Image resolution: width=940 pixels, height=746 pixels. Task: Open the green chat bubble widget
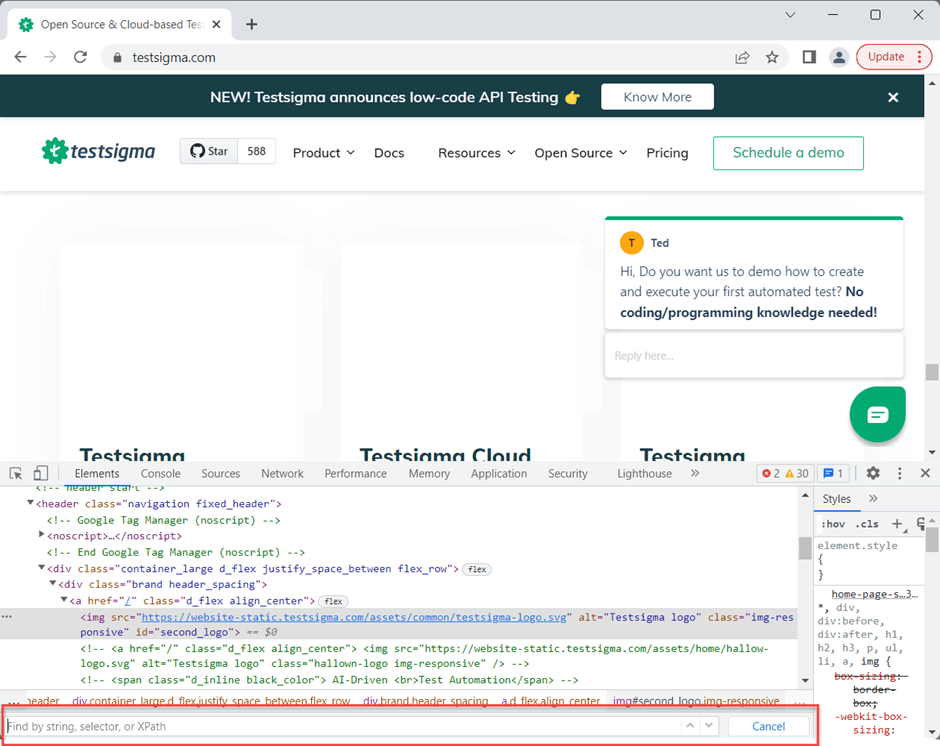coord(877,414)
